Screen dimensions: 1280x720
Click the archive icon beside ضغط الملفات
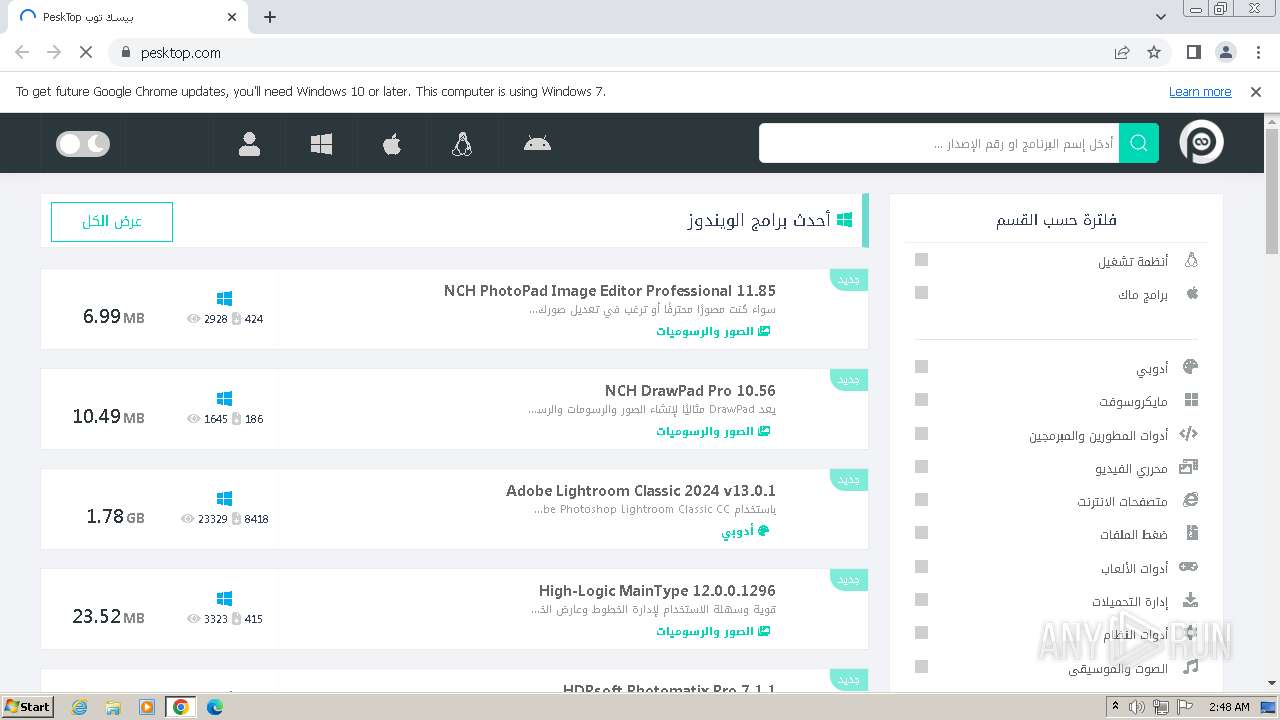click(x=1191, y=534)
